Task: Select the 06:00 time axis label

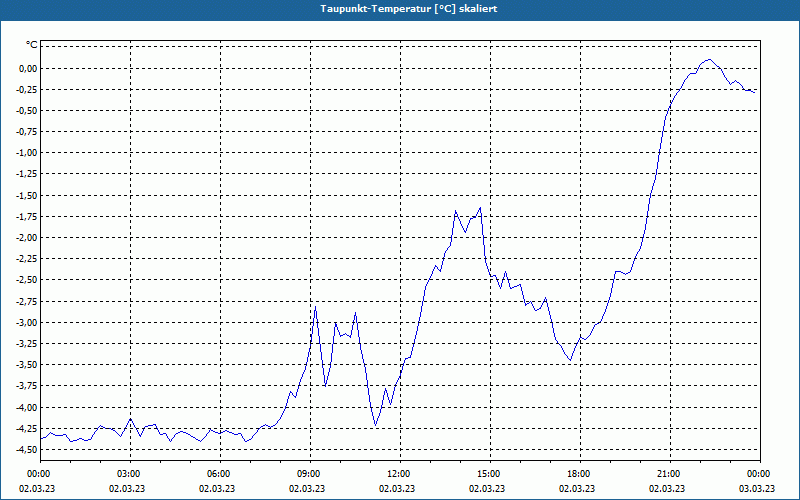Action: click(220, 474)
